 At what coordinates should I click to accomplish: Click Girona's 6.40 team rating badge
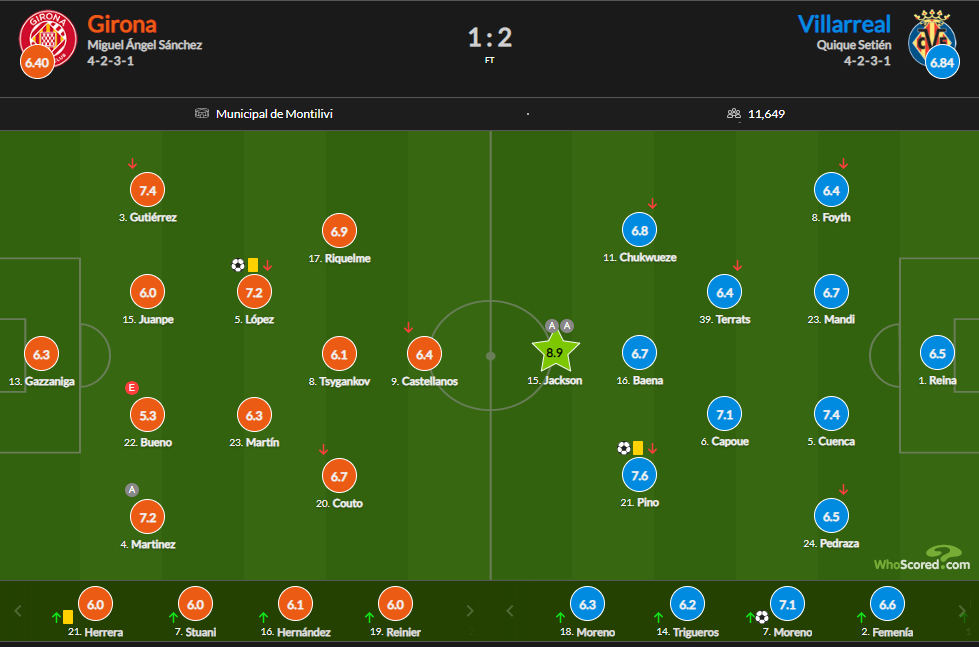(36, 63)
